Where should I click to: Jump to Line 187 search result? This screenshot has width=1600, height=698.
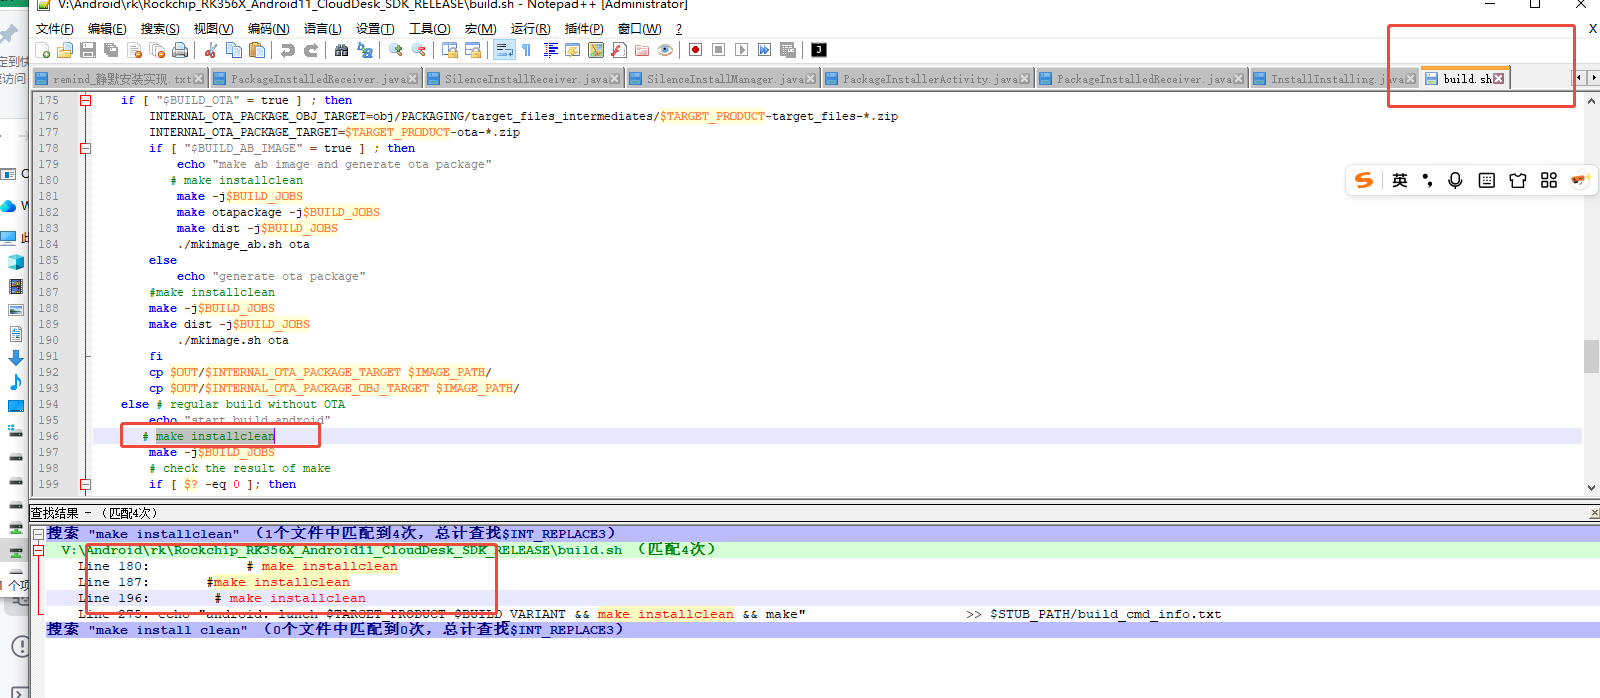click(x=815, y=582)
